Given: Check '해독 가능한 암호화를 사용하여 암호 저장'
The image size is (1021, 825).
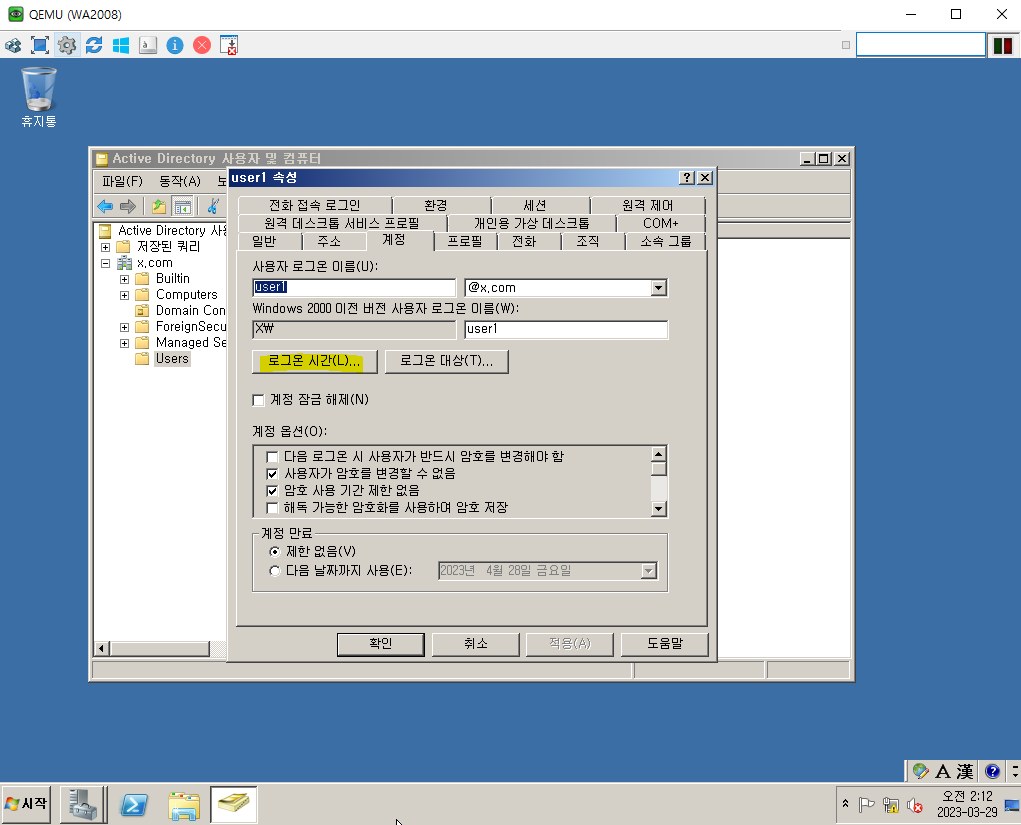Looking at the screenshot, I should (x=272, y=508).
